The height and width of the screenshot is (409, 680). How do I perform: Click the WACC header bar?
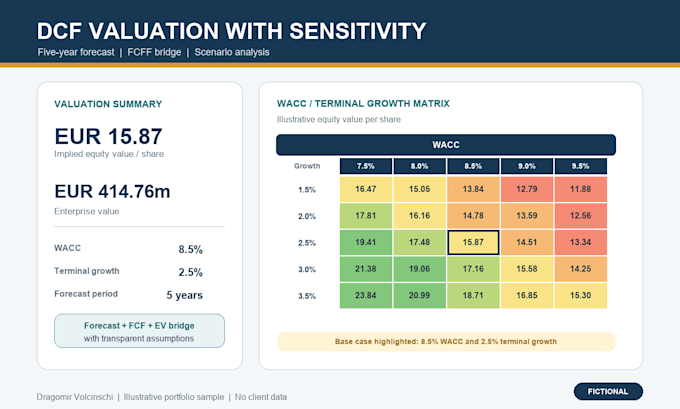[x=446, y=145]
